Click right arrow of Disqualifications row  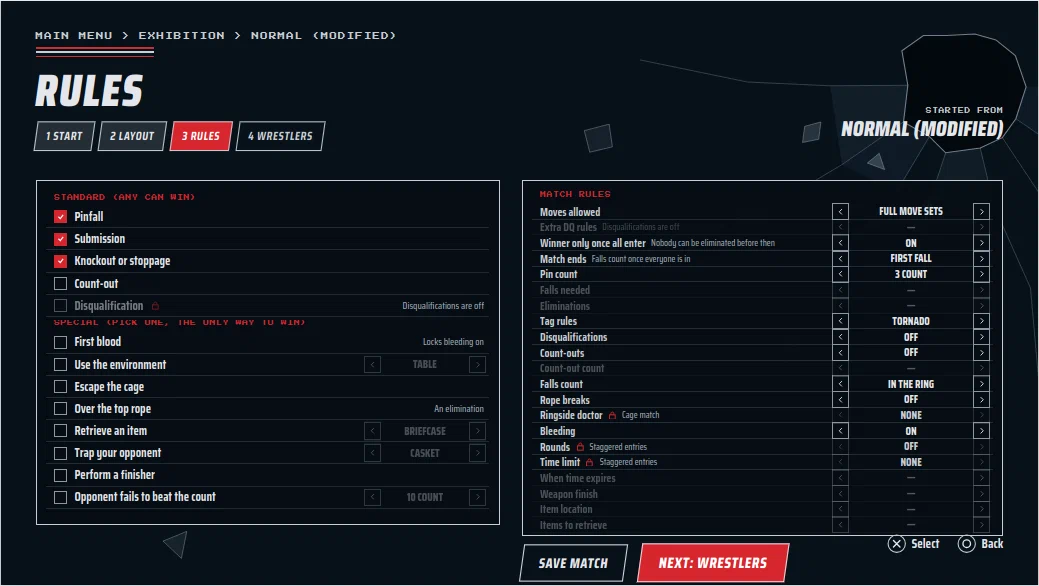pyautogui.click(x=981, y=337)
